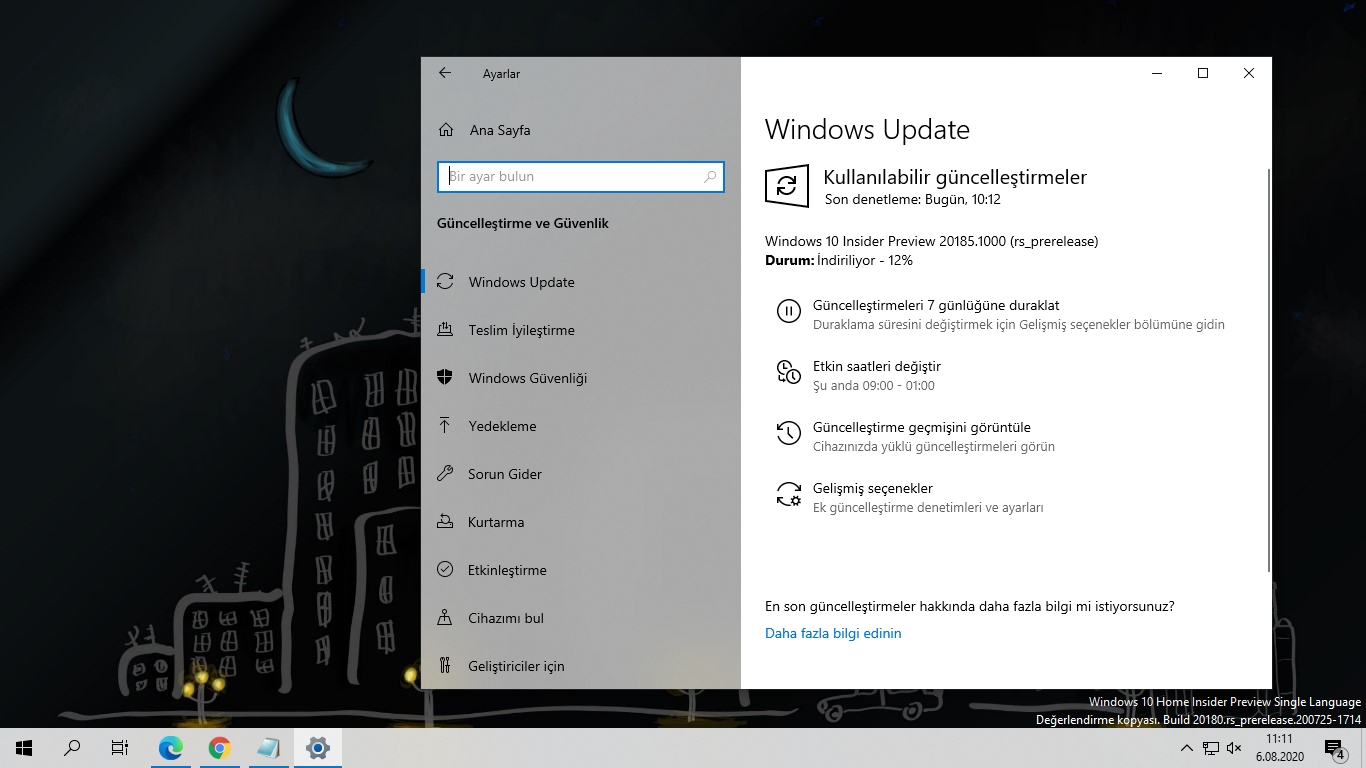Focus the Bir ayar bulun search field
1366x768 pixels.
(581, 176)
